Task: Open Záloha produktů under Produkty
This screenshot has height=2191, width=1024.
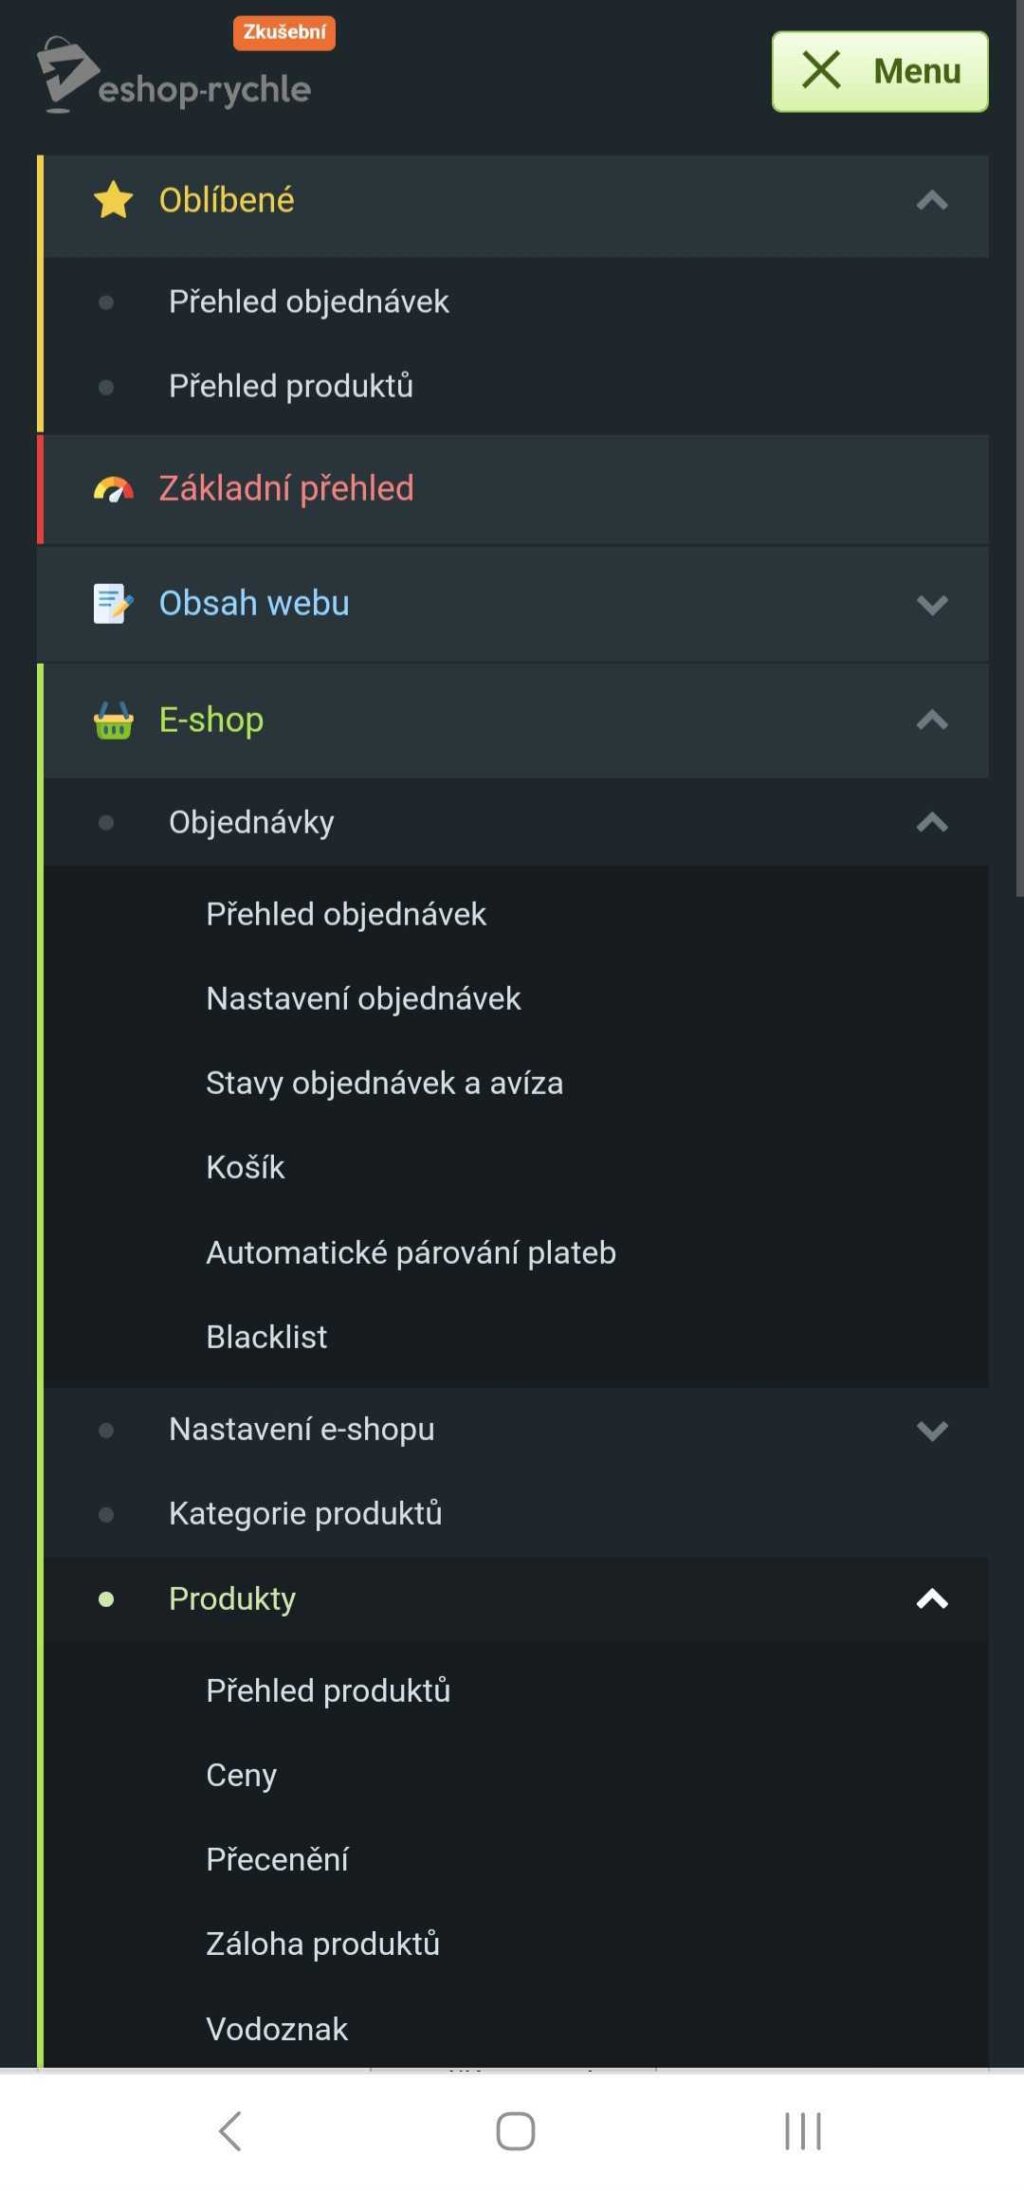Action: [x=322, y=1944]
